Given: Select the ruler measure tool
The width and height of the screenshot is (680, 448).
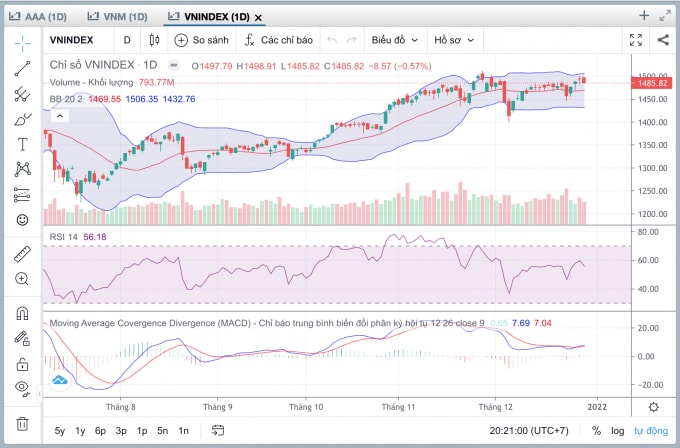Looking at the screenshot, I should tap(22, 254).
